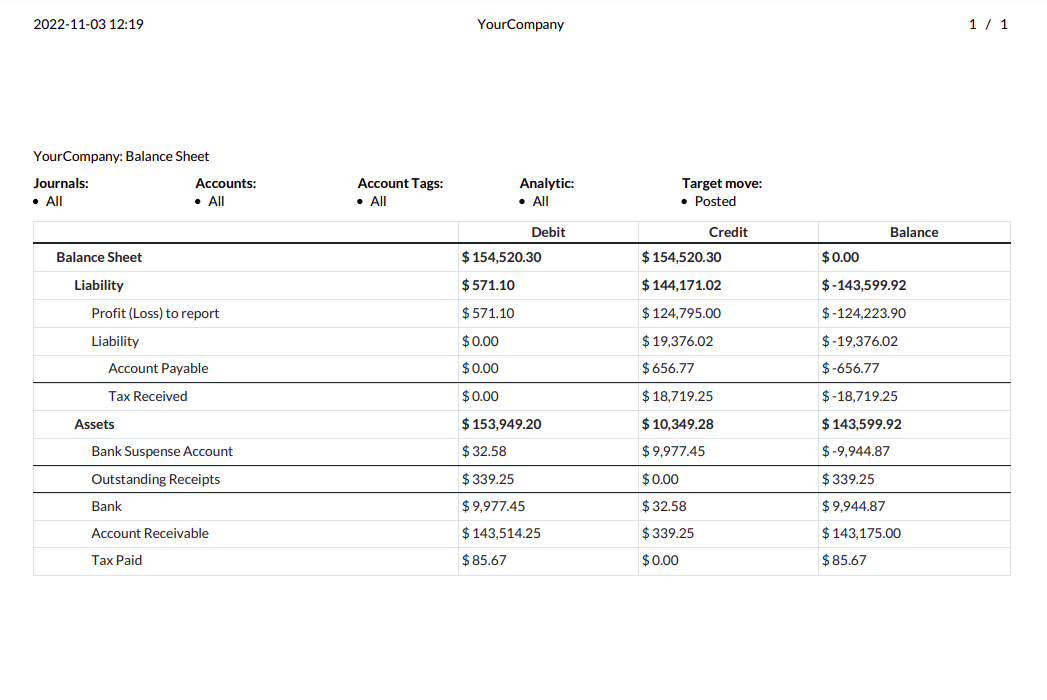The width and height of the screenshot is (1047, 700).
Task: Click the Posted value under Target move
Action: point(715,201)
